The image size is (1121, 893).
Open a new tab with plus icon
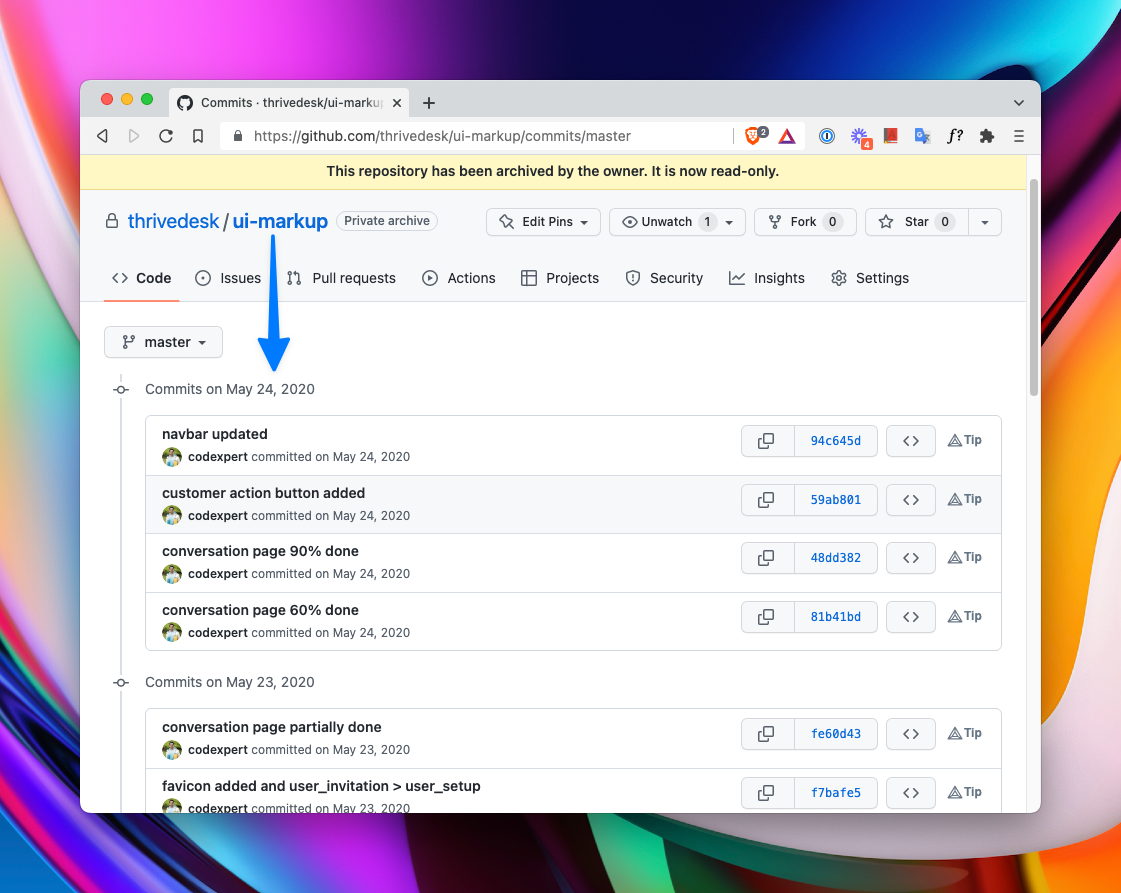429,103
